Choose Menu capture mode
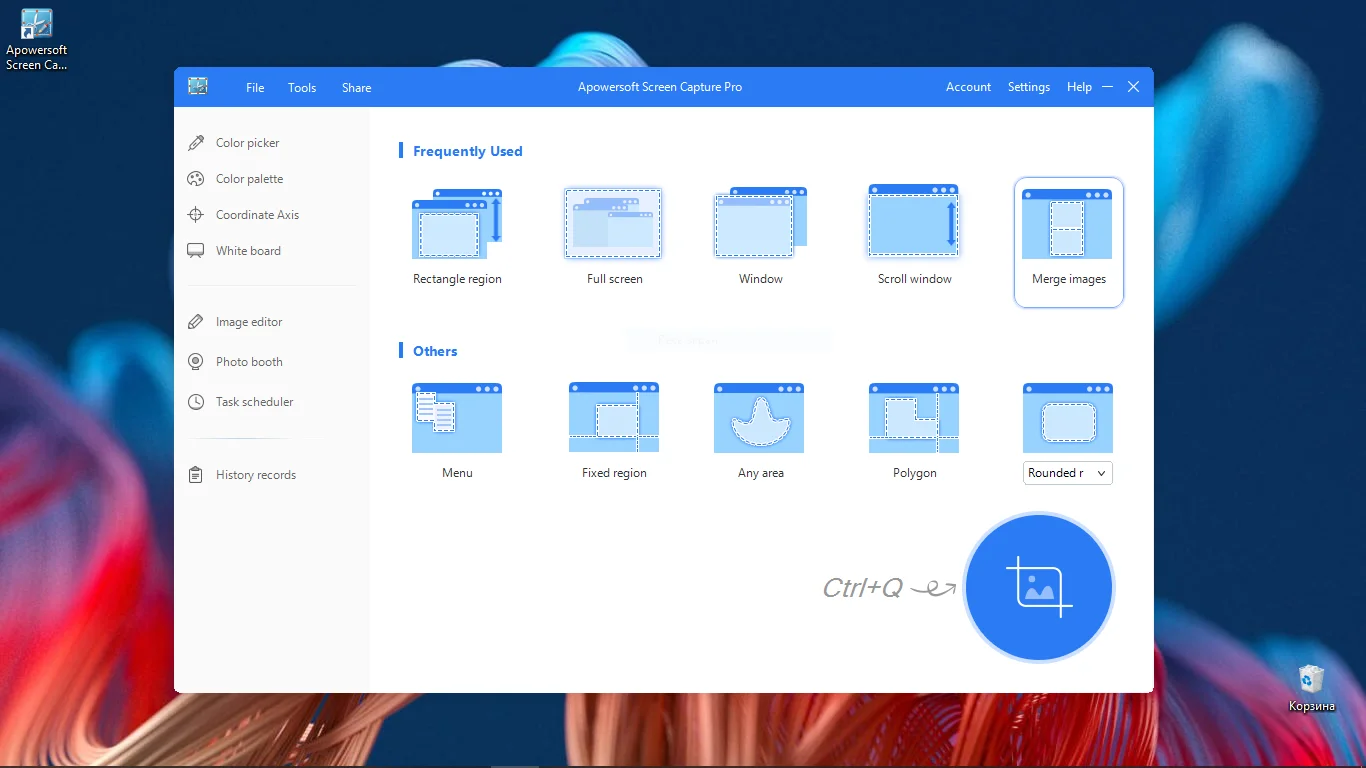 pos(457,430)
